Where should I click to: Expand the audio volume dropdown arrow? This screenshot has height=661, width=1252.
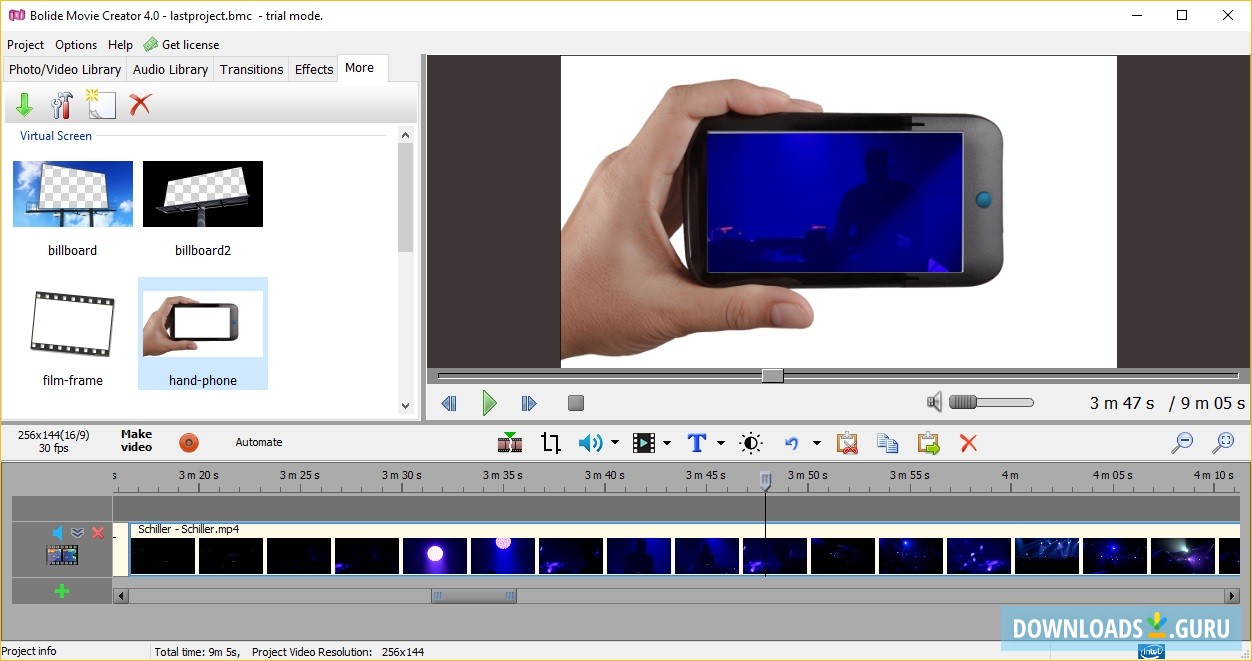coord(614,443)
